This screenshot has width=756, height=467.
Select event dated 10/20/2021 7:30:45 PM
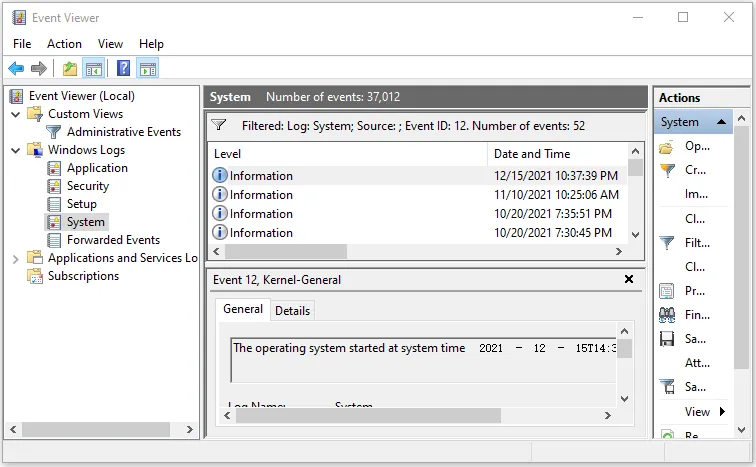[418, 233]
